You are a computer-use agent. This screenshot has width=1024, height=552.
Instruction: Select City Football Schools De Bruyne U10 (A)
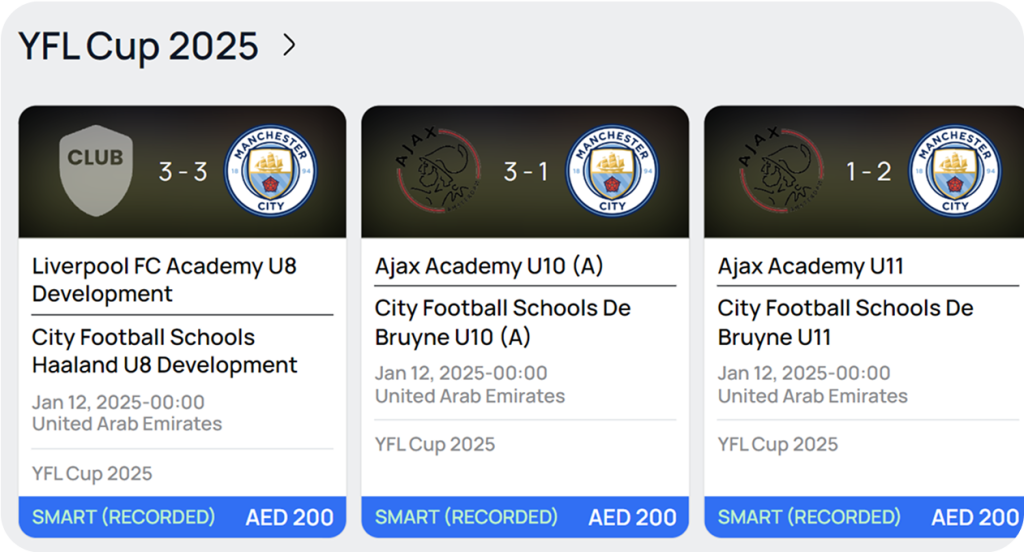(503, 323)
